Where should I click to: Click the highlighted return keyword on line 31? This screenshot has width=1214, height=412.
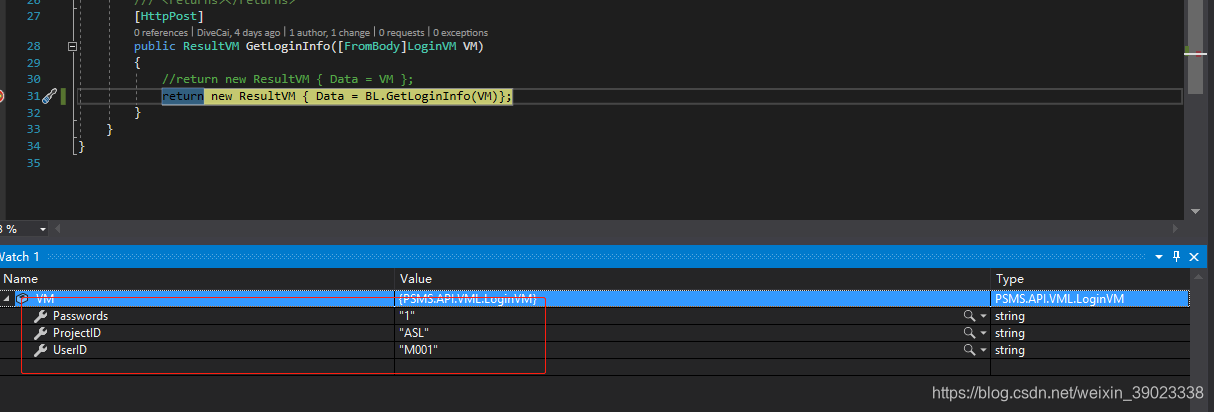click(182, 96)
